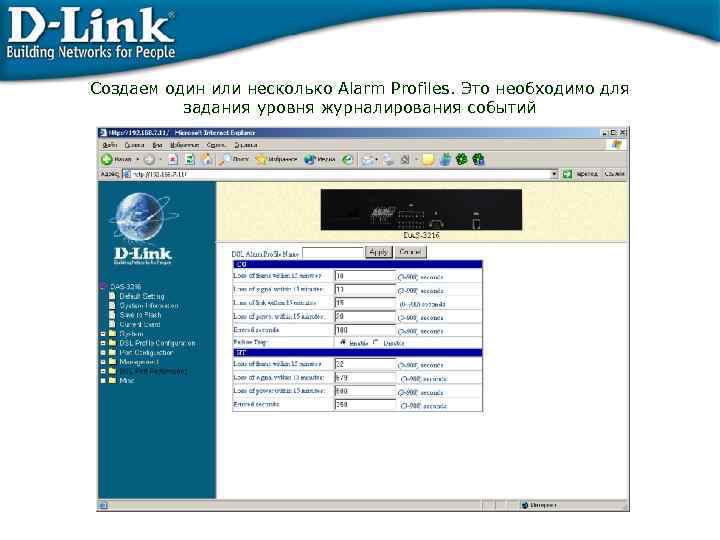This screenshot has width=720, height=540.
Task: Click the folder icon beside Management
Action: (x=112, y=361)
